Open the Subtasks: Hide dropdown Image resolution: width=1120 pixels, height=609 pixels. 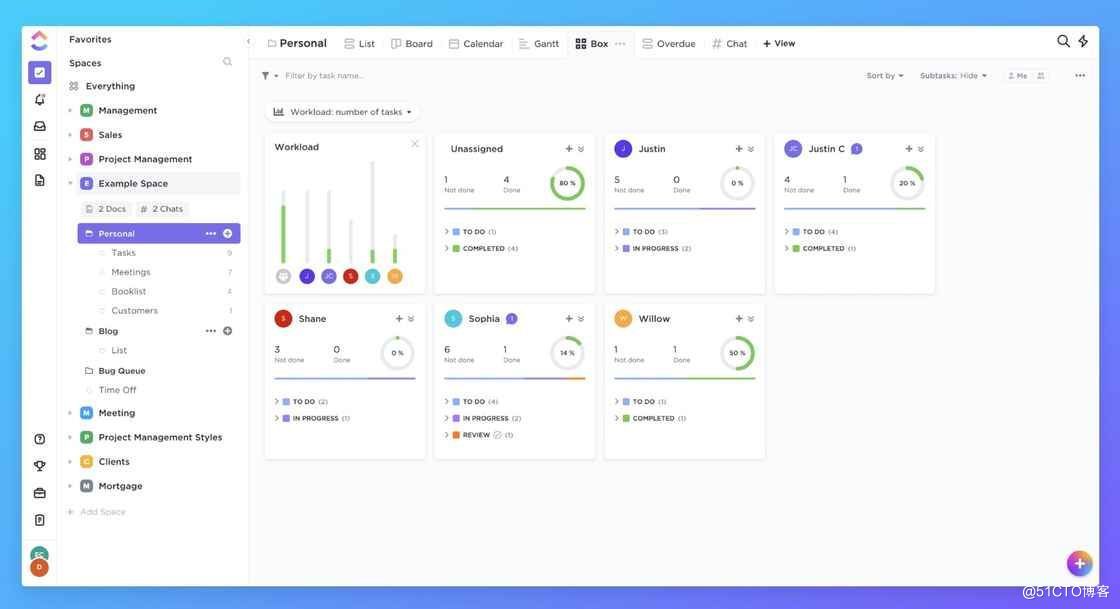[x=953, y=76]
